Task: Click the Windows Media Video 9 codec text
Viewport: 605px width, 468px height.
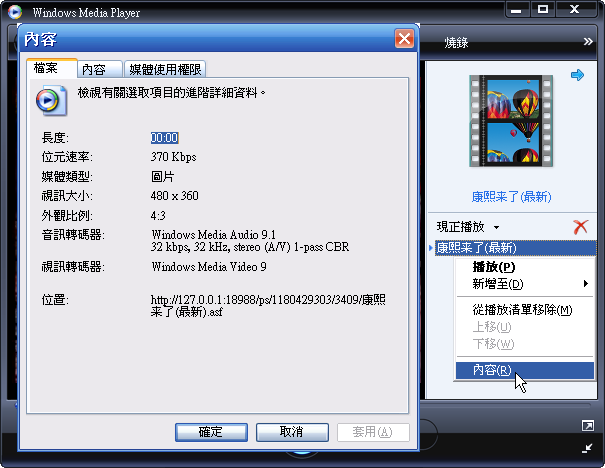Action: click(209, 267)
